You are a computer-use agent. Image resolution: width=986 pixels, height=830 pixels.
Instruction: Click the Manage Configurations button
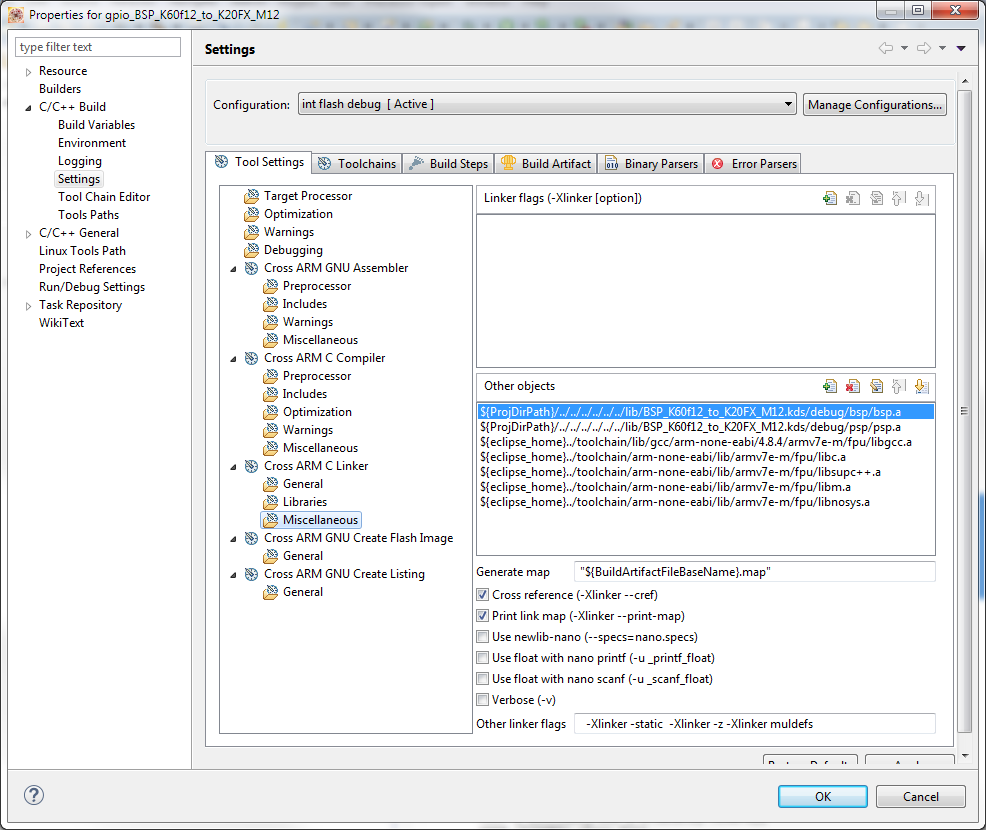[875, 104]
